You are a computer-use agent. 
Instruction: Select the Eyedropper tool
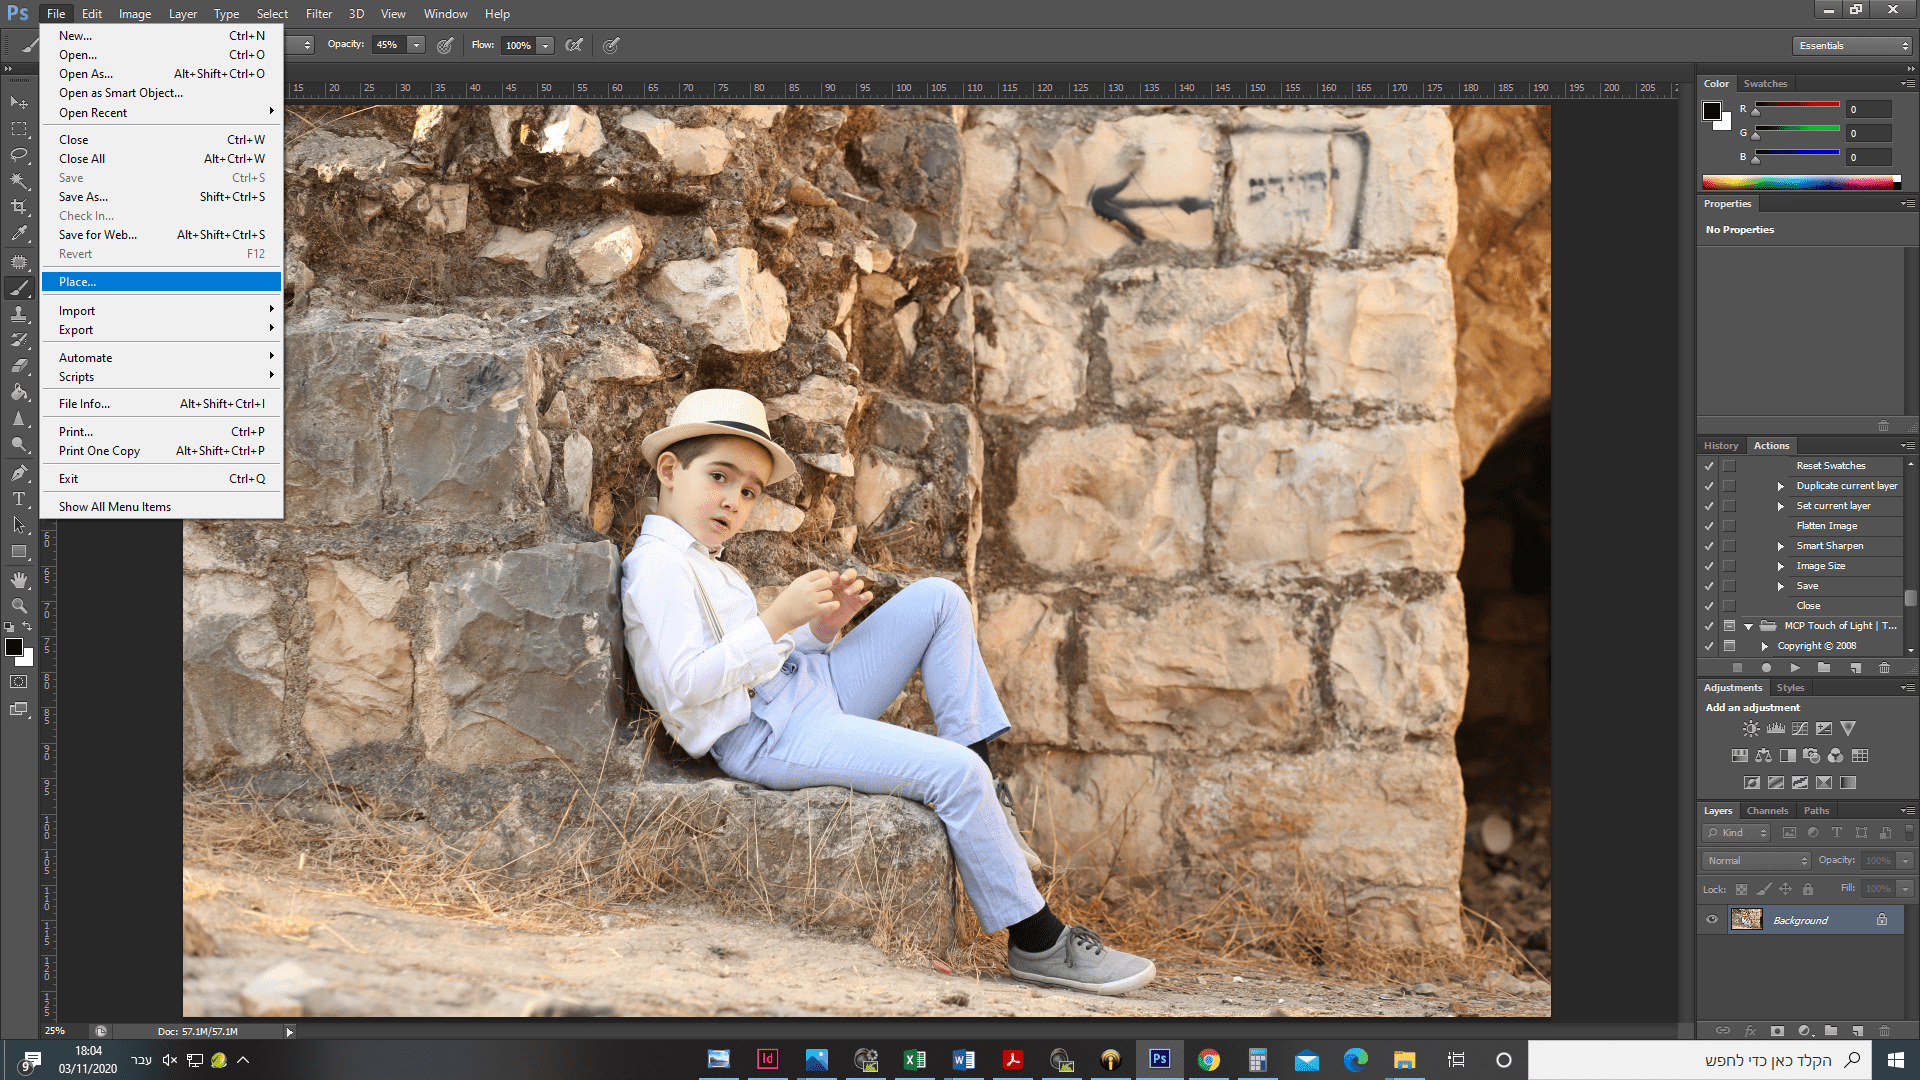[x=19, y=234]
